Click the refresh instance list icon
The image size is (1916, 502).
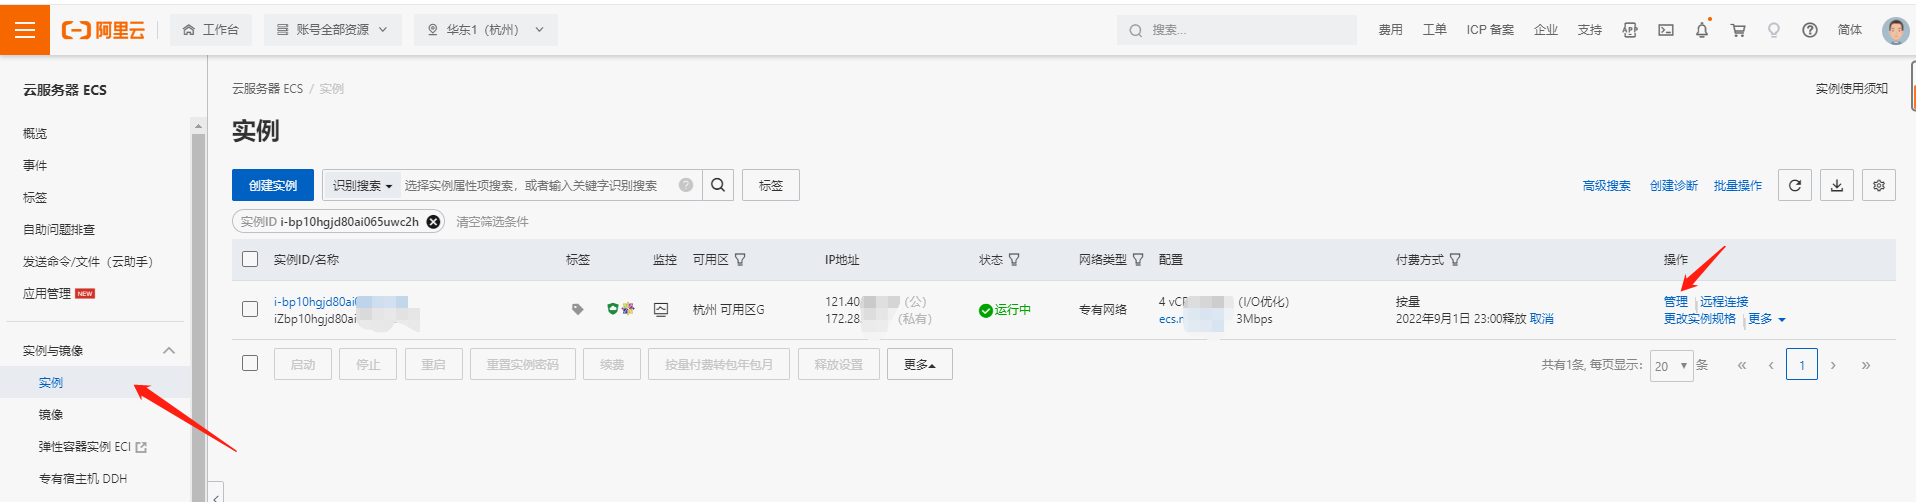coord(1795,185)
